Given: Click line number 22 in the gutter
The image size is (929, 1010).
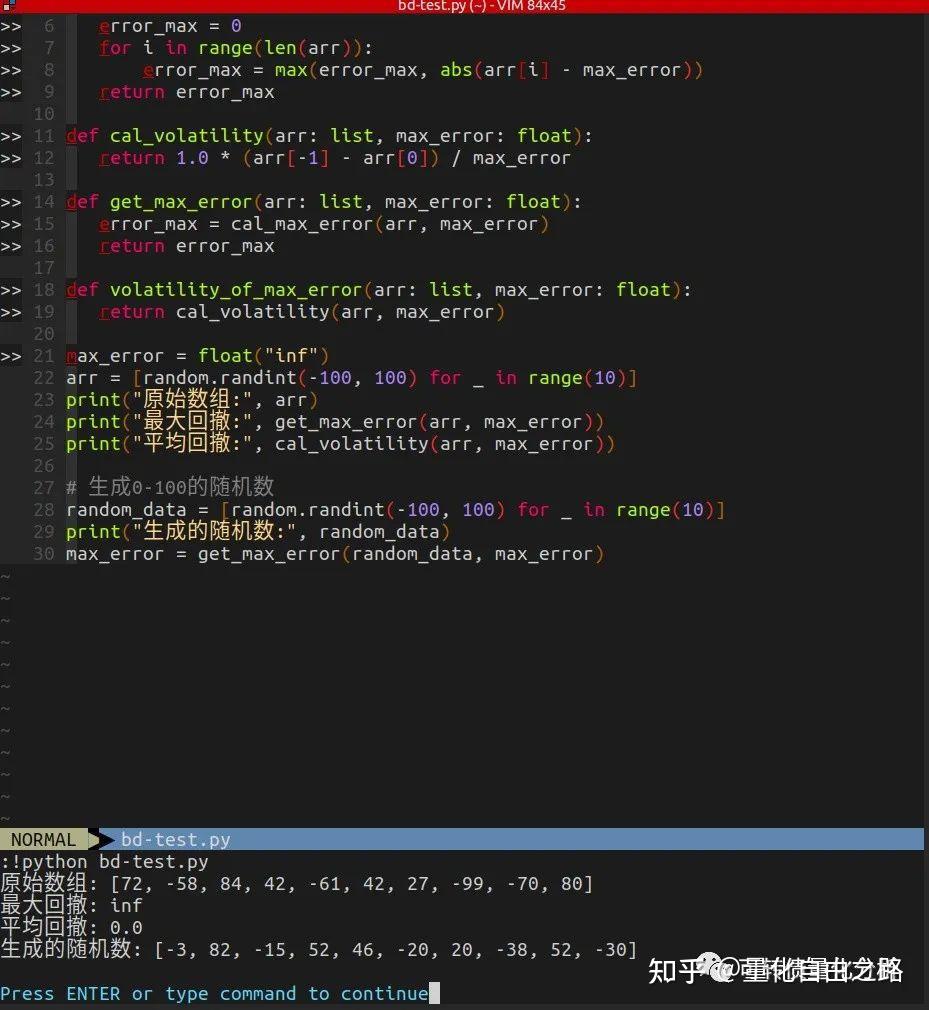Looking at the screenshot, I should (x=44, y=378).
